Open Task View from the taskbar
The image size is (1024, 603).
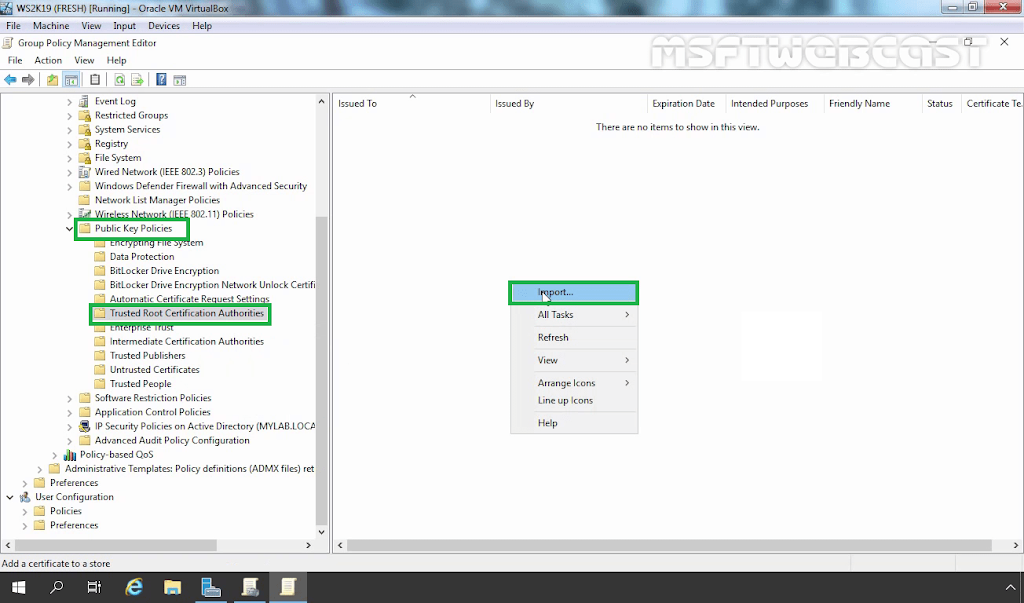pos(95,587)
